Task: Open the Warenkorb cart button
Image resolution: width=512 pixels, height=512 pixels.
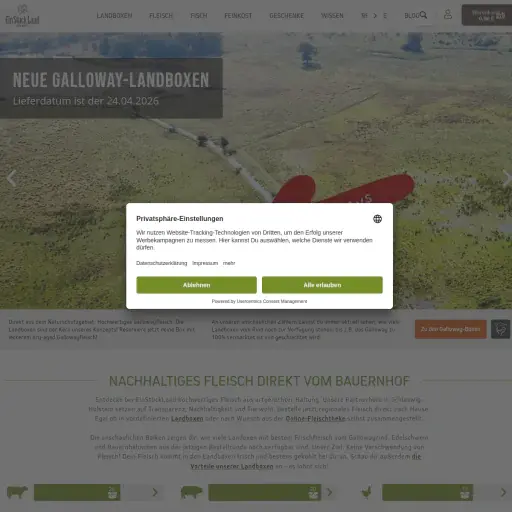Action: coord(487,15)
